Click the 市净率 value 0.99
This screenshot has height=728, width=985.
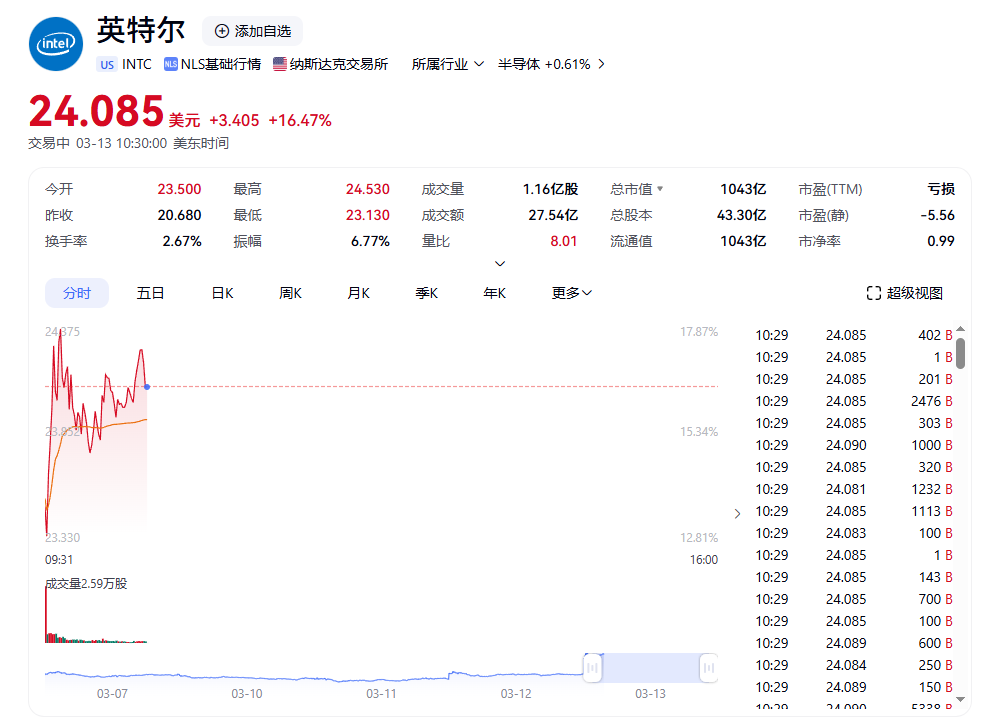(940, 241)
